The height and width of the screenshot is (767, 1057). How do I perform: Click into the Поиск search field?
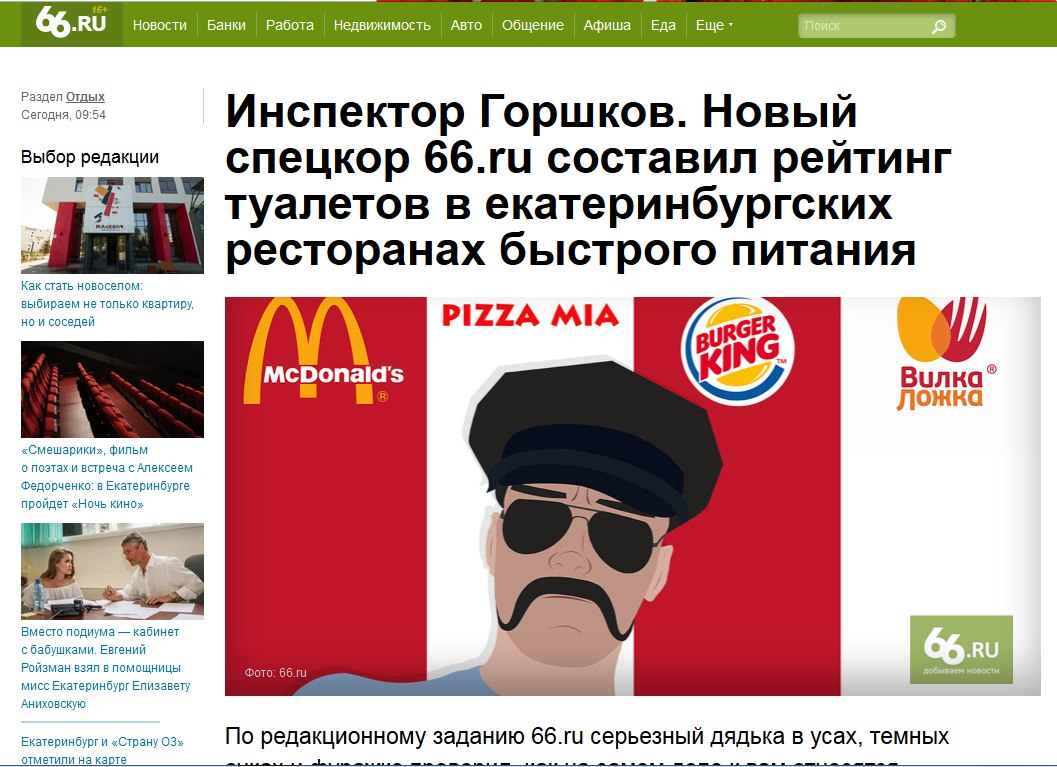865,26
